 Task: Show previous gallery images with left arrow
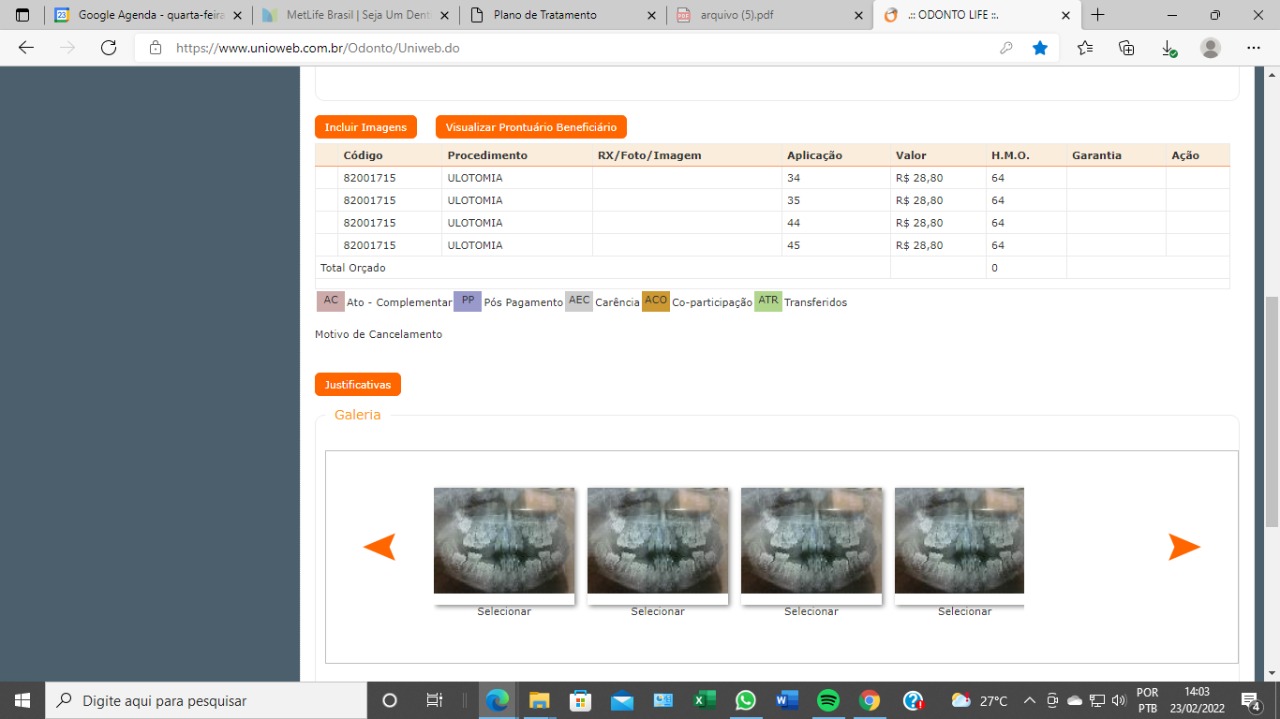379,546
